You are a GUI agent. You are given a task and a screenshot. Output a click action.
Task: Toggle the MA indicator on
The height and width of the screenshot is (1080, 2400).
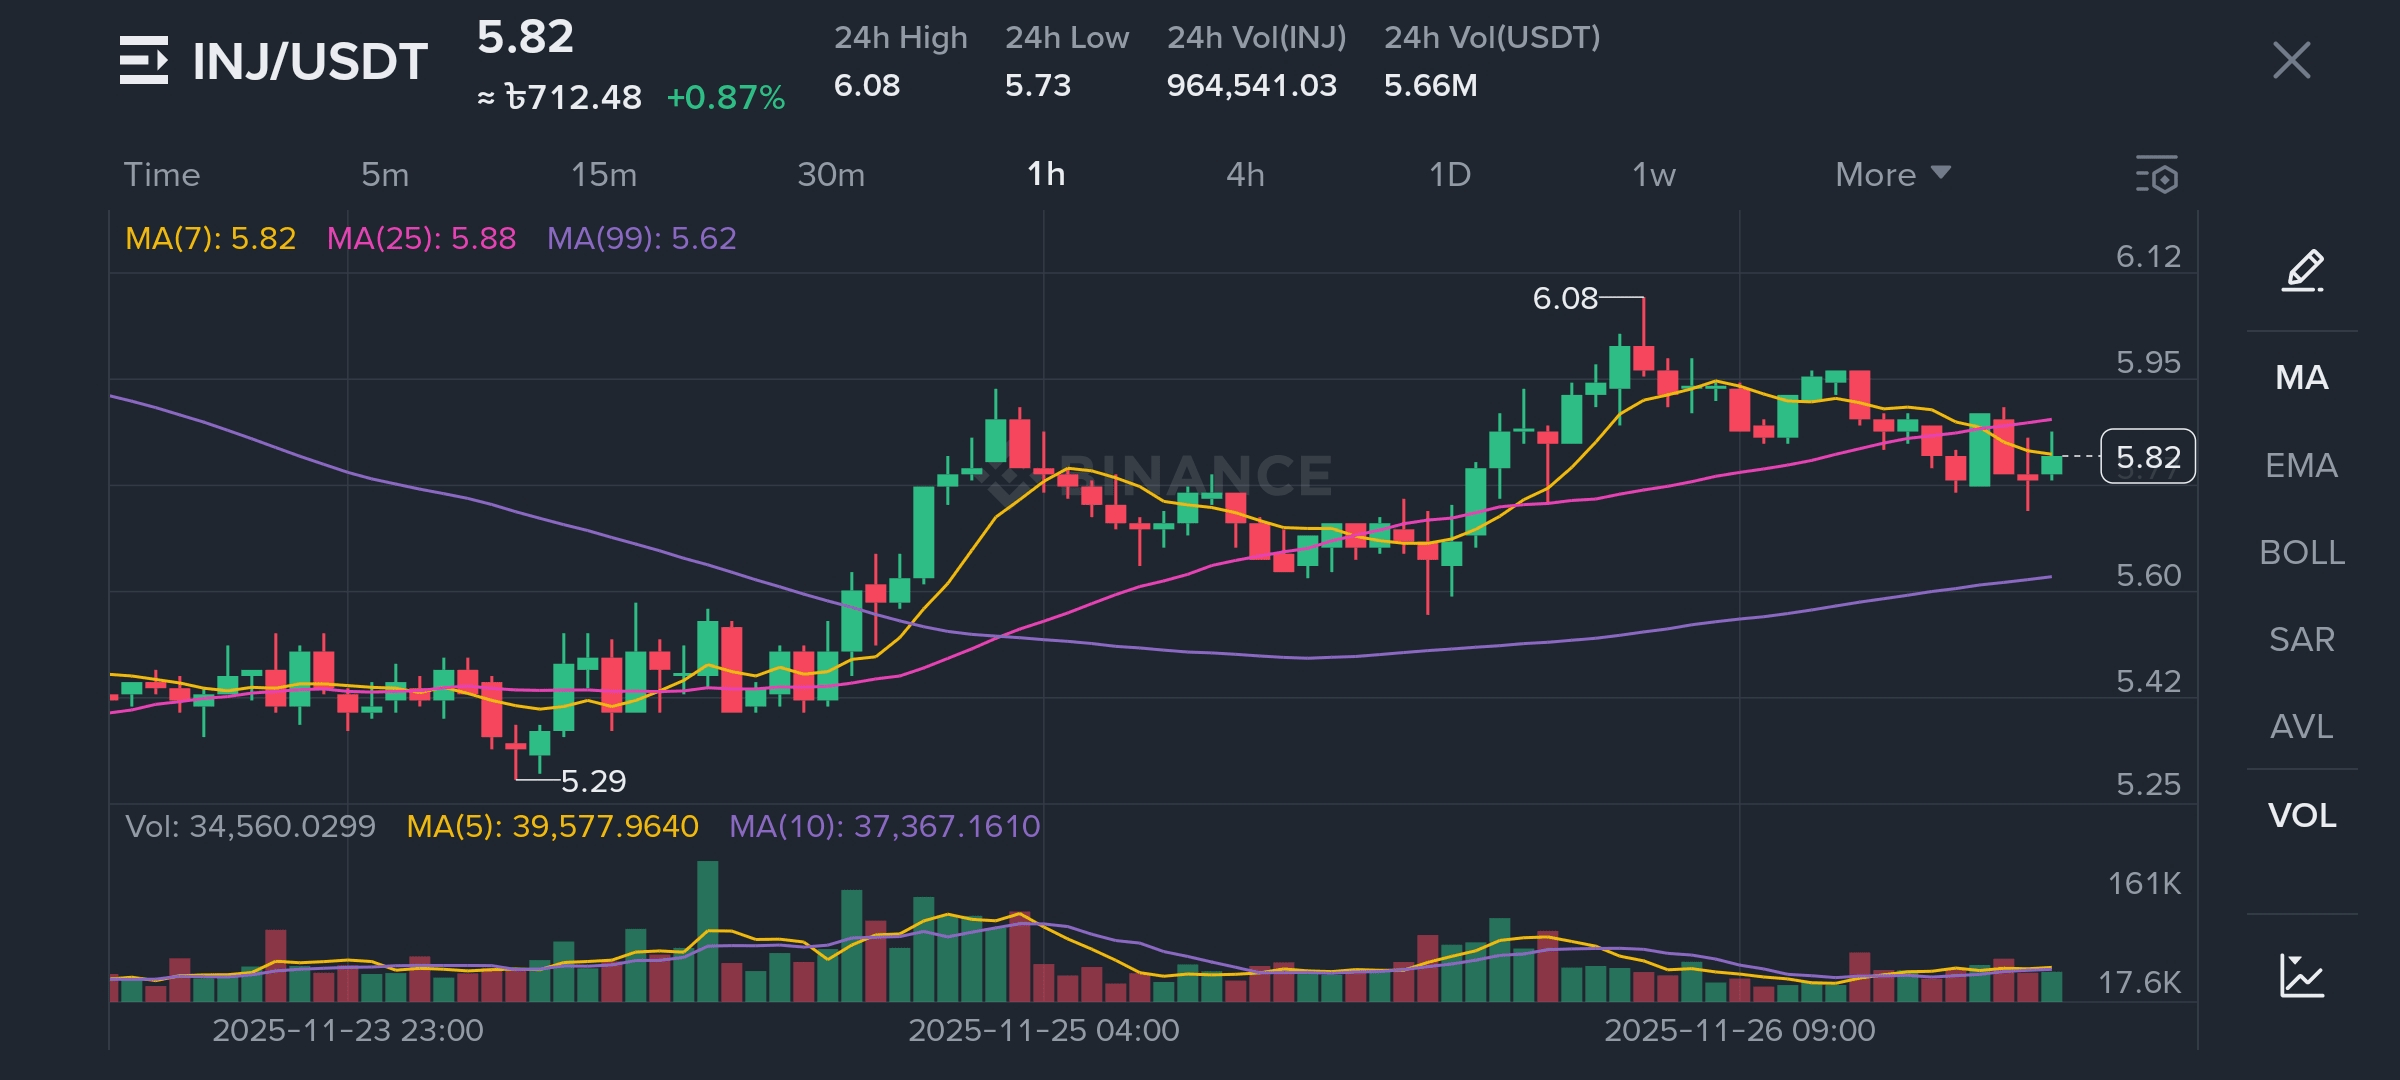pos(2301,378)
